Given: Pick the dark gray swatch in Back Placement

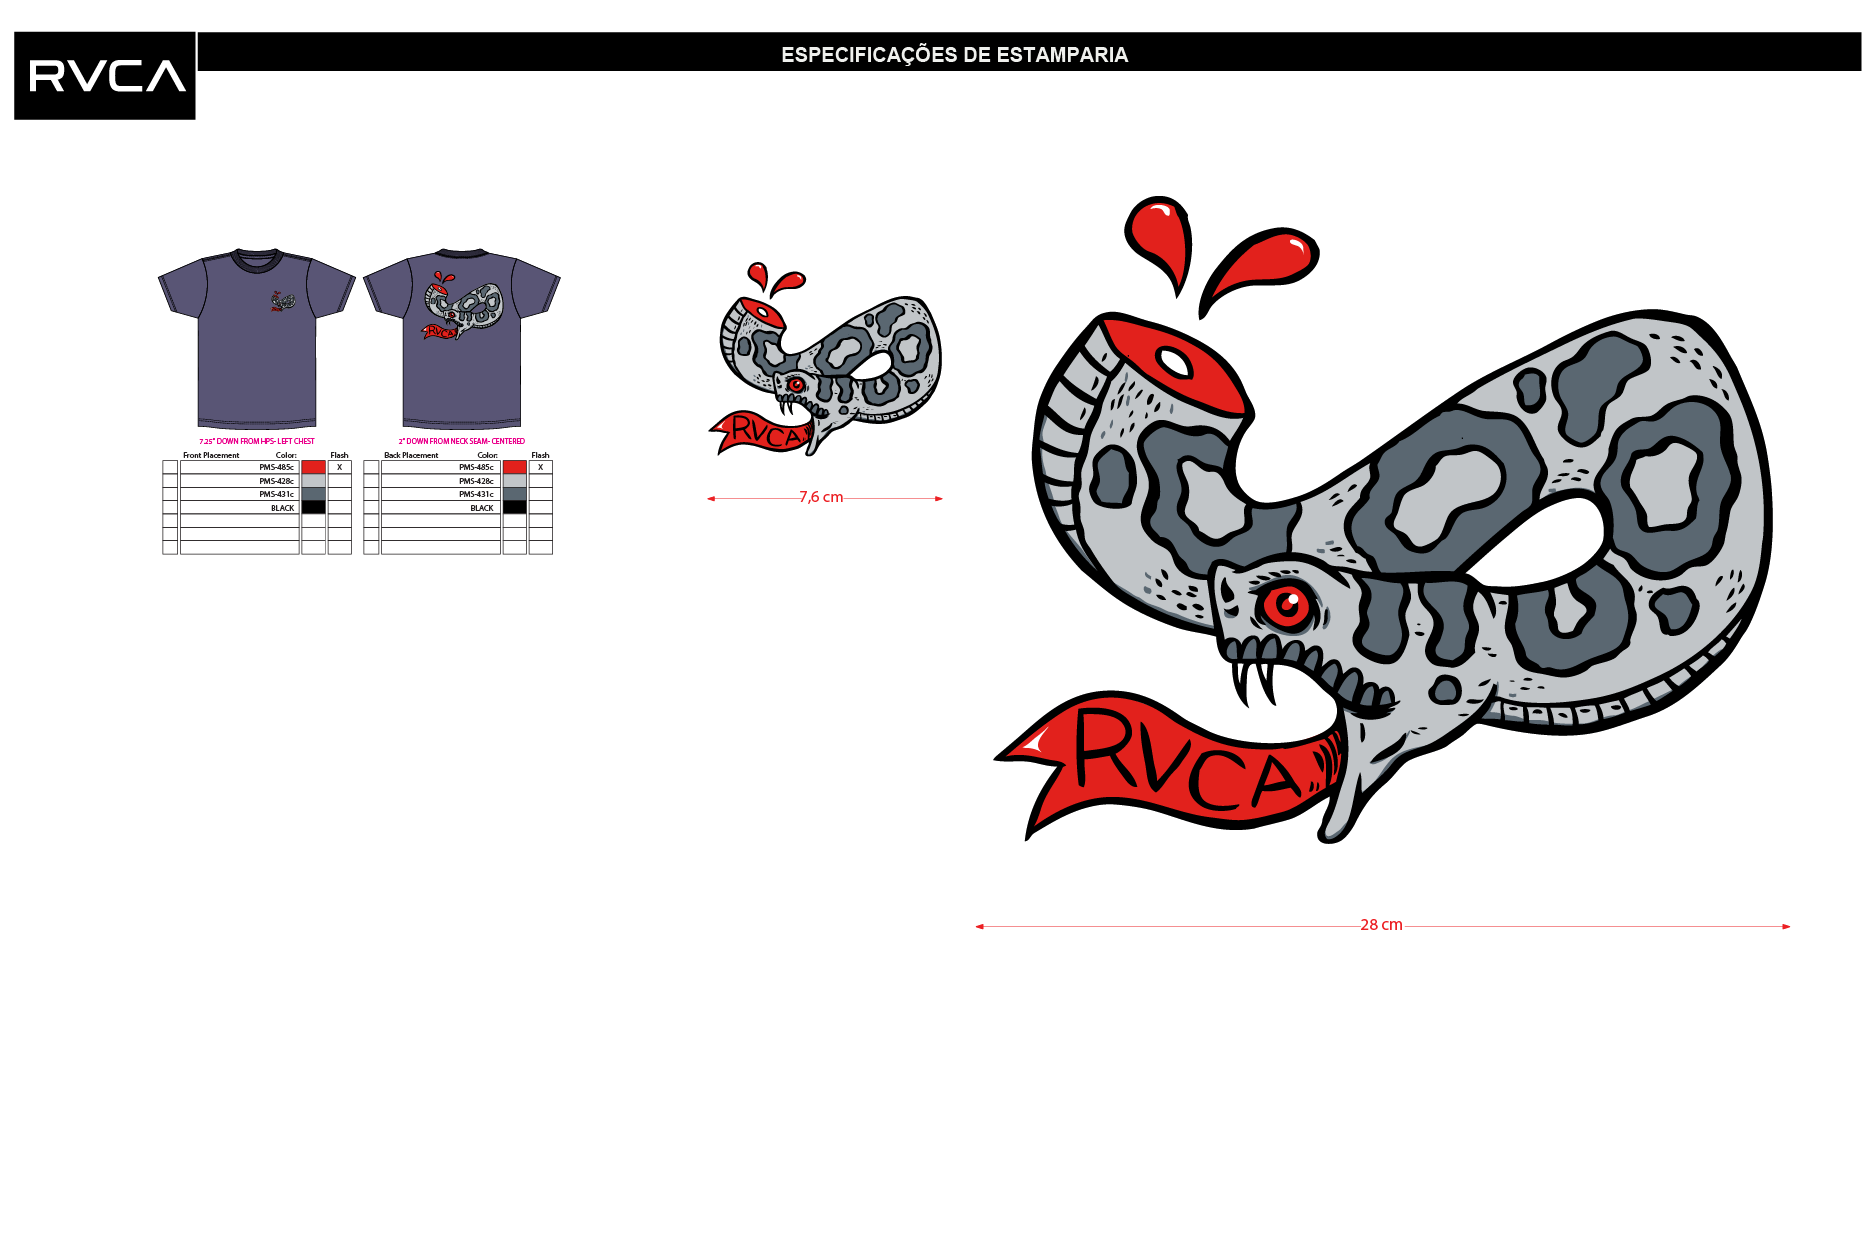Looking at the screenshot, I should coord(515,494).
